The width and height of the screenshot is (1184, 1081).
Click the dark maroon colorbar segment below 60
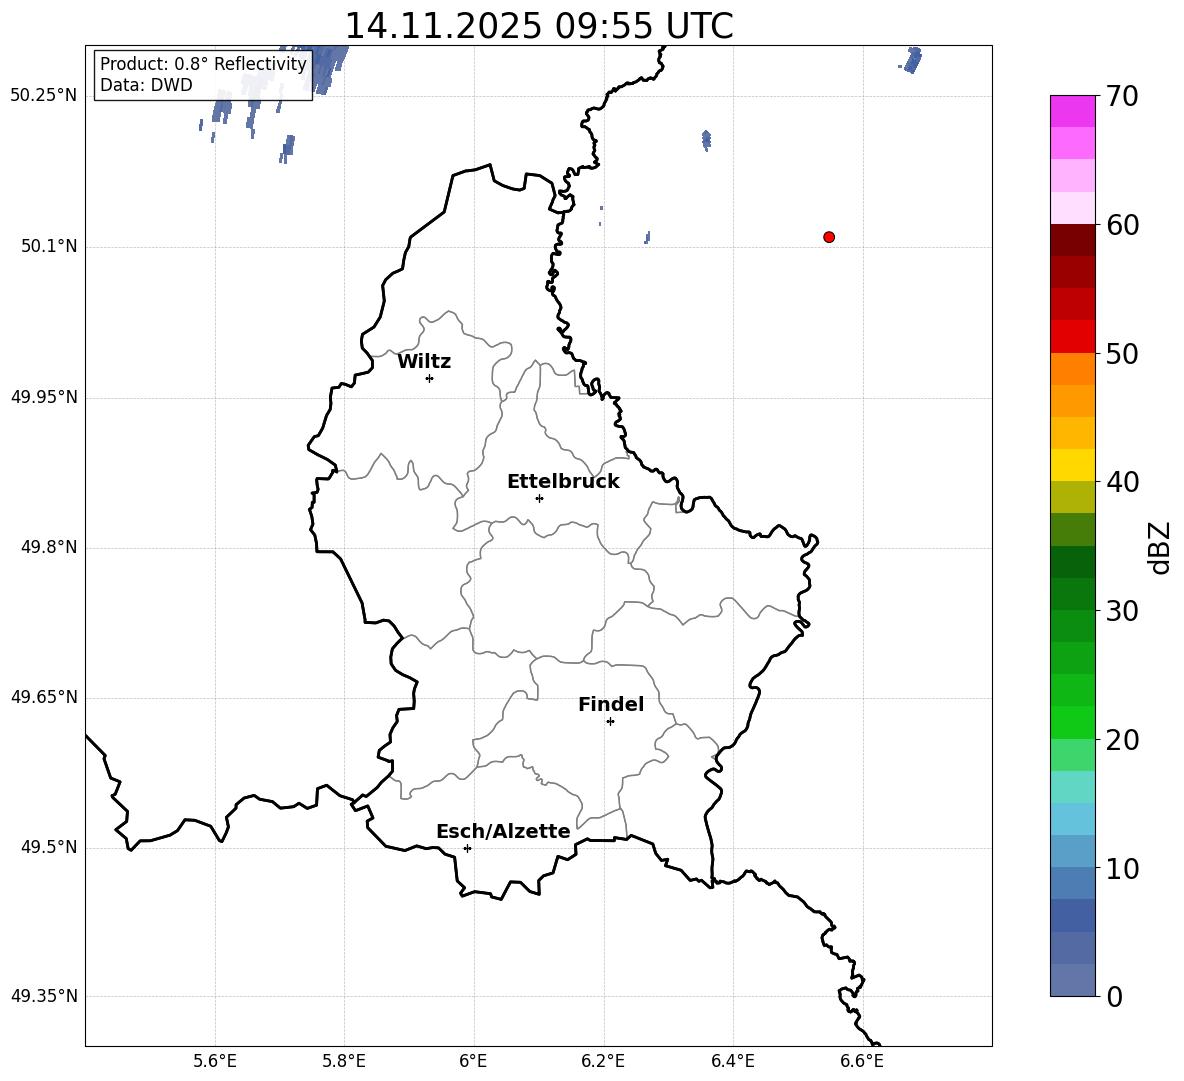[1072, 240]
